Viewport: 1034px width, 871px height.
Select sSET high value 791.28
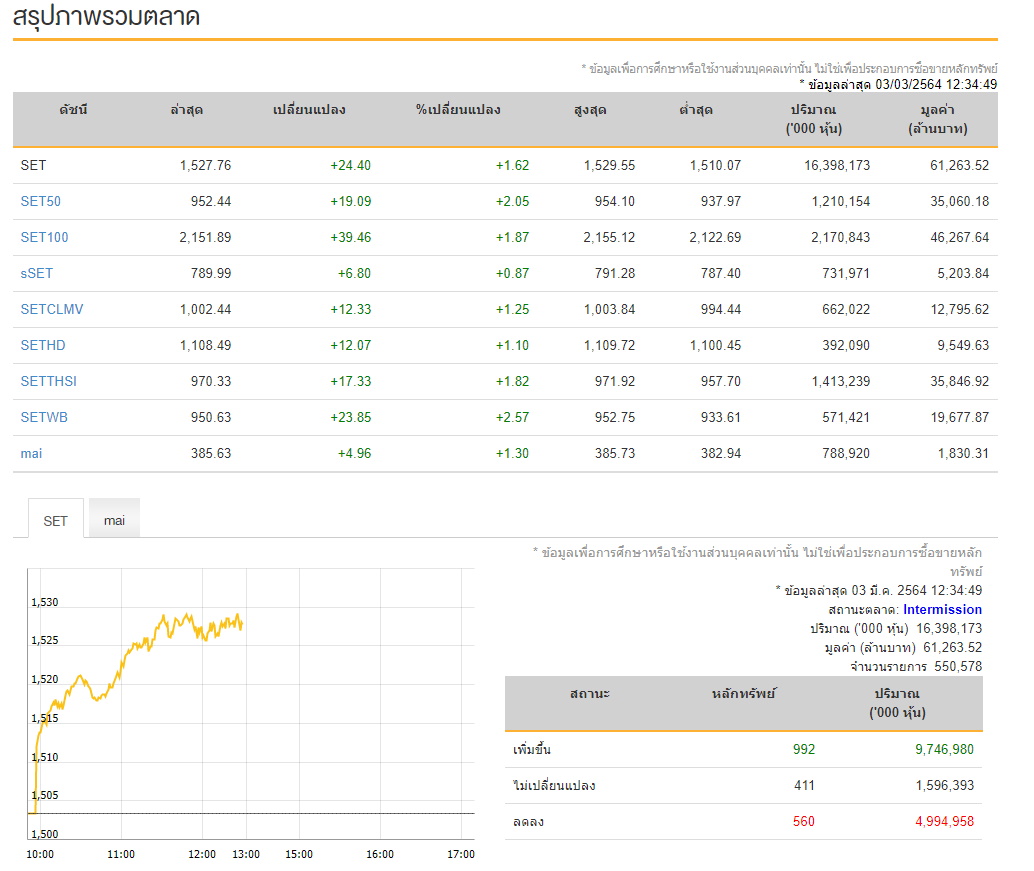(615, 273)
